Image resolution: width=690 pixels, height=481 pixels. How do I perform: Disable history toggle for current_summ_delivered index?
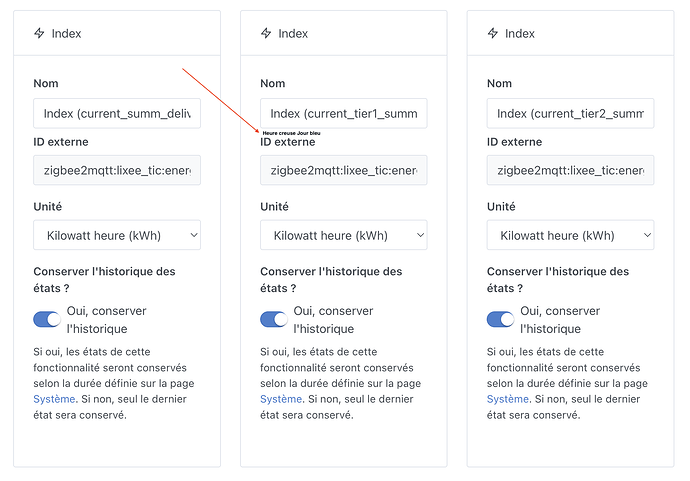[x=47, y=319]
